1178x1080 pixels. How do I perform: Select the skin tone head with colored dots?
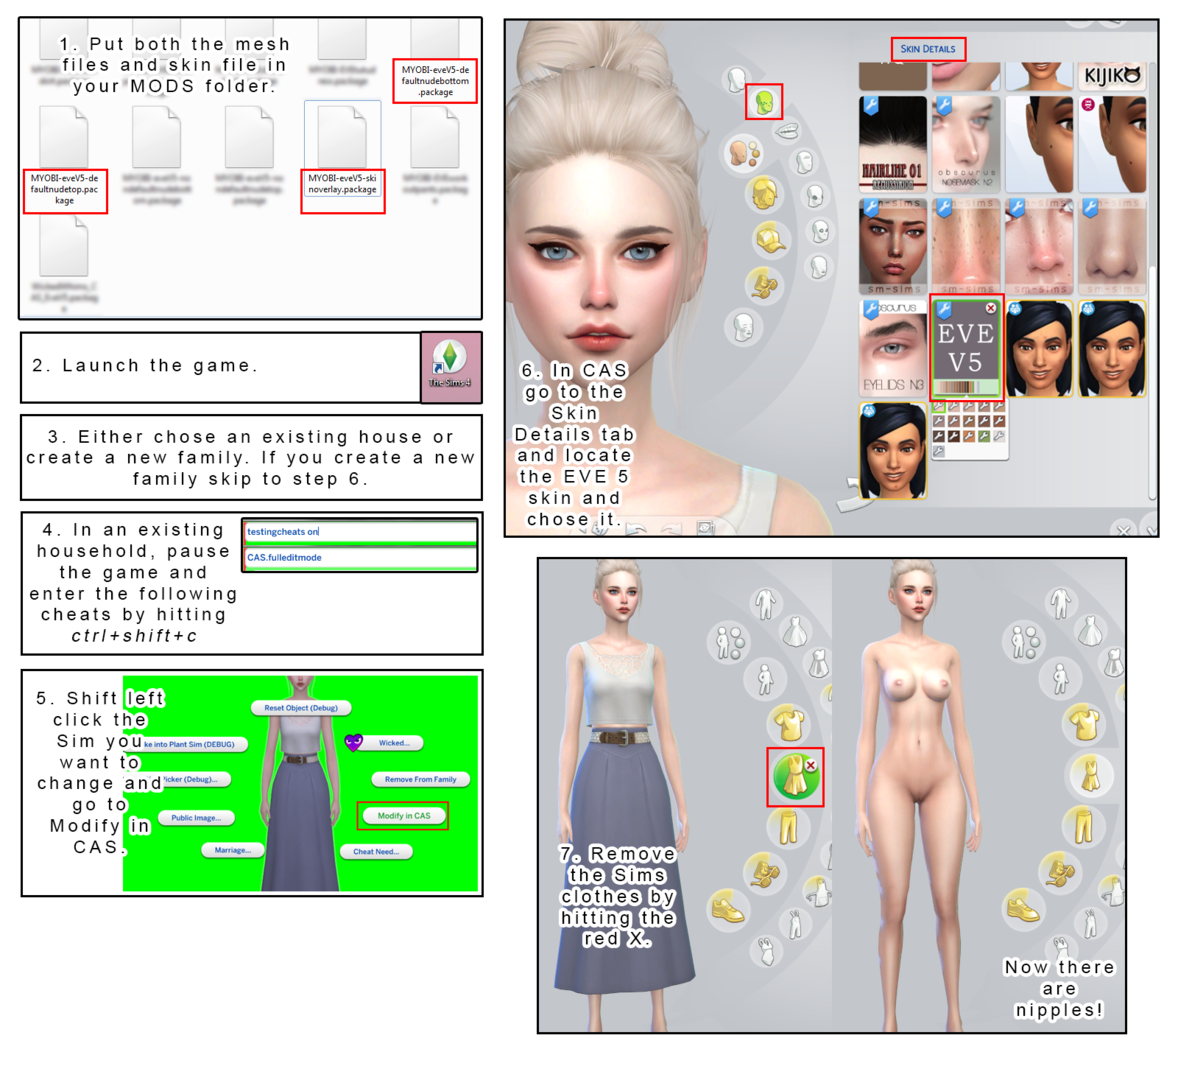click(744, 152)
